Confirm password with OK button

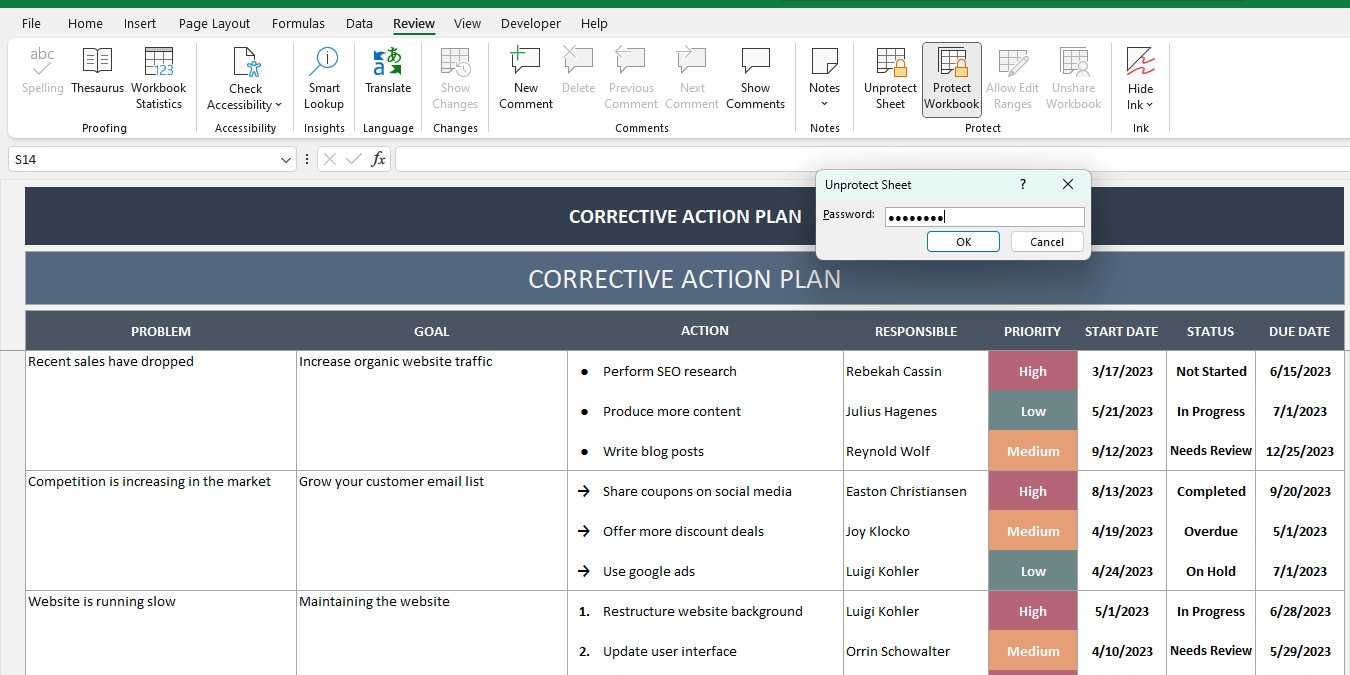[962, 241]
